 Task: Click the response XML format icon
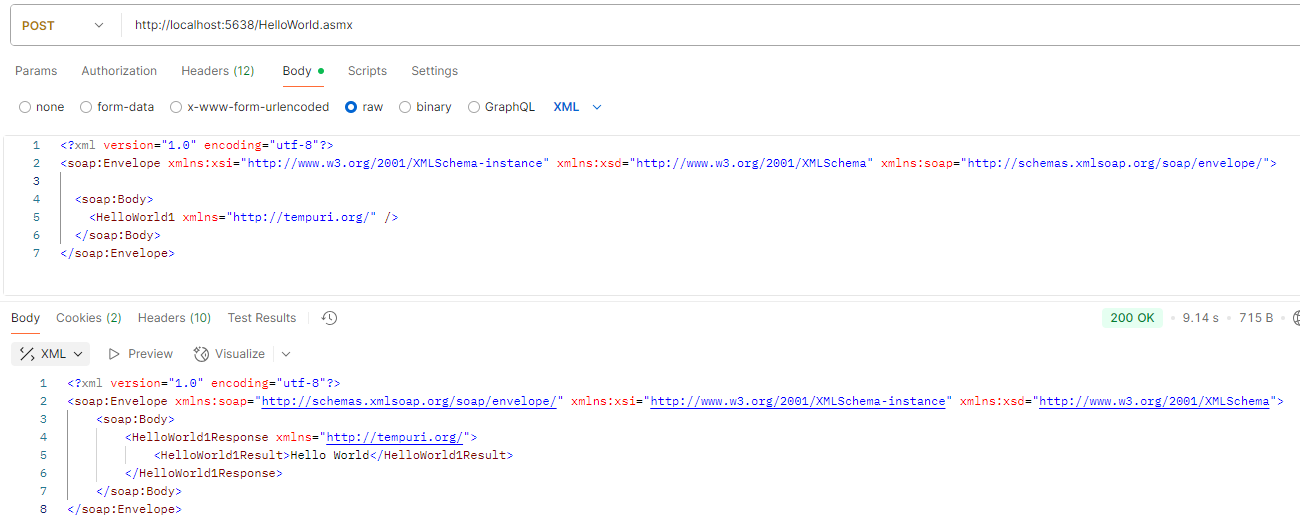point(27,354)
